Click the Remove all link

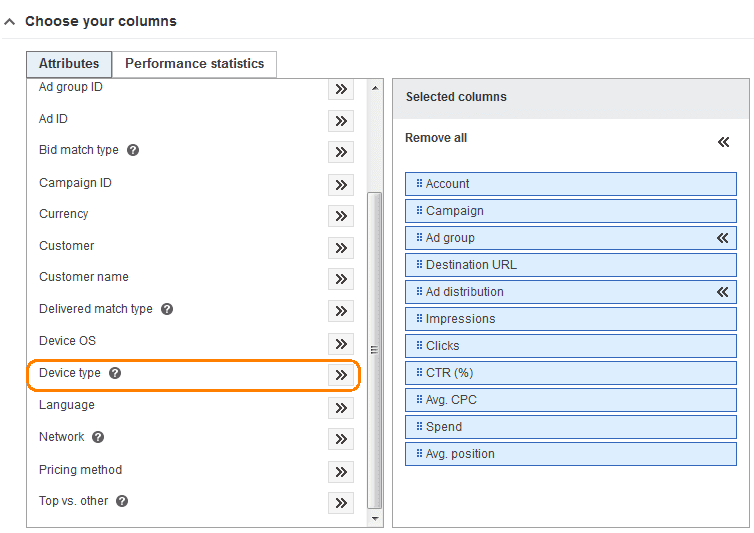click(x=436, y=138)
